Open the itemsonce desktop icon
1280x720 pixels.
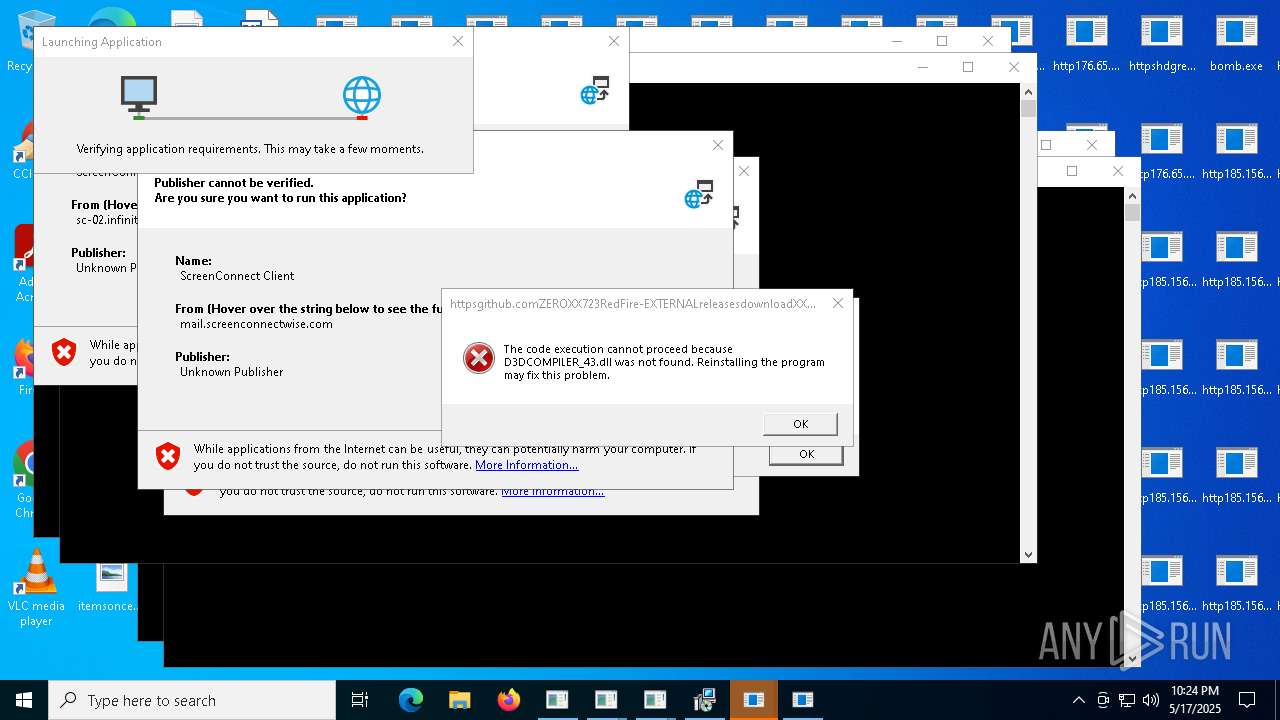coord(111,588)
